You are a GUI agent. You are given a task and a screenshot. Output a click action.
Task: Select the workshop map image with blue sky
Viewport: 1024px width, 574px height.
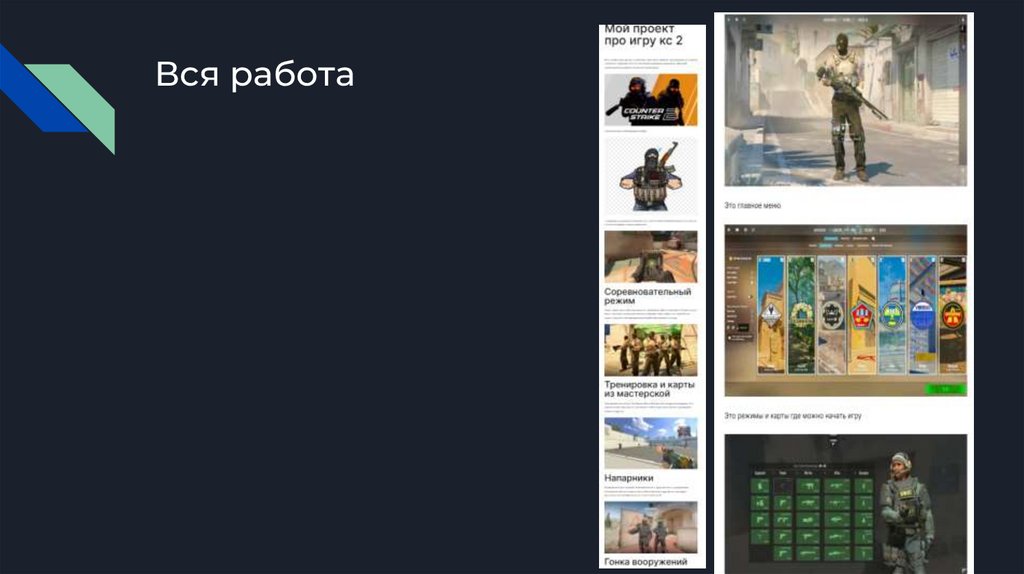(650, 443)
